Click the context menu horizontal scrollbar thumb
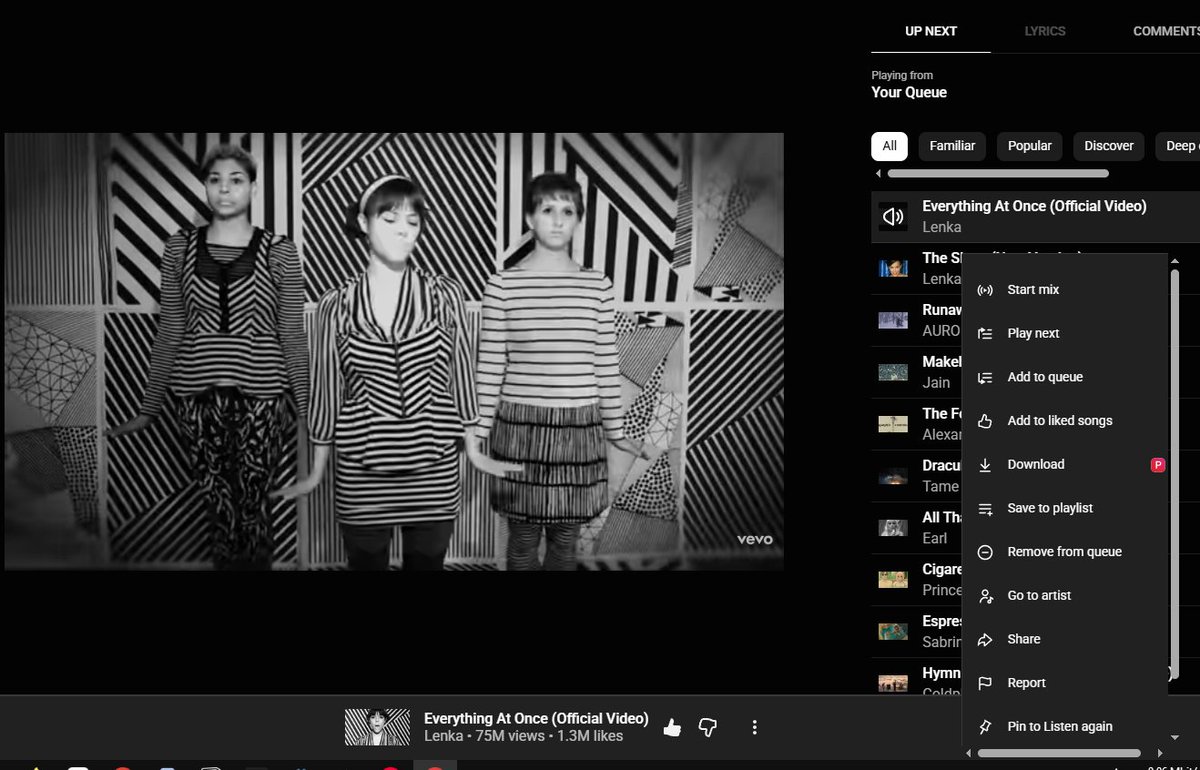Viewport: 1200px width, 770px height. pos(1059,753)
